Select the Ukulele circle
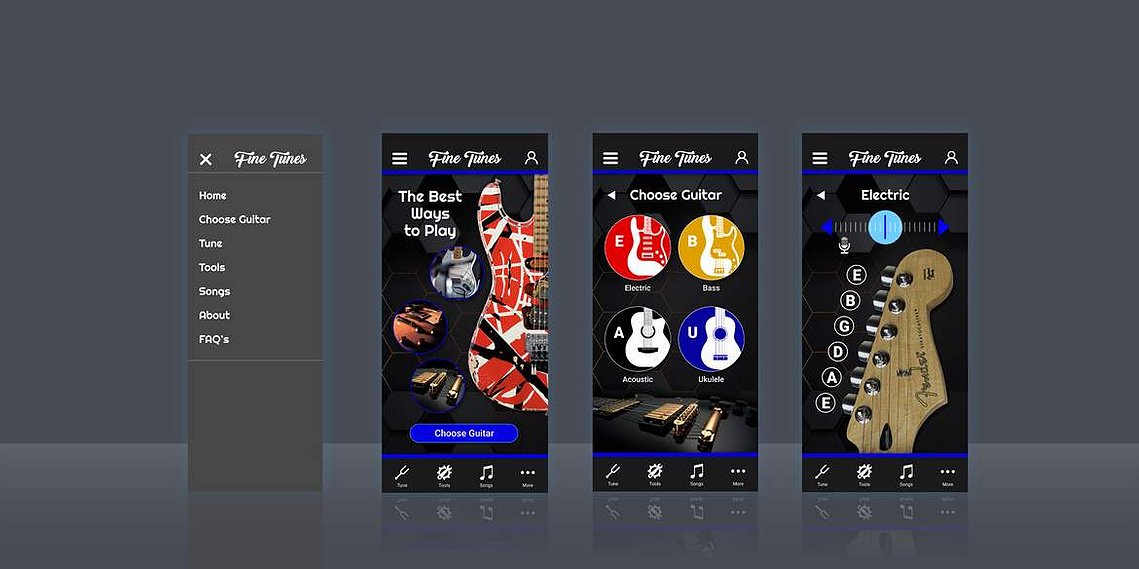Image resolution: width=1139 pixels, height=569 pixels. (711, 339)
